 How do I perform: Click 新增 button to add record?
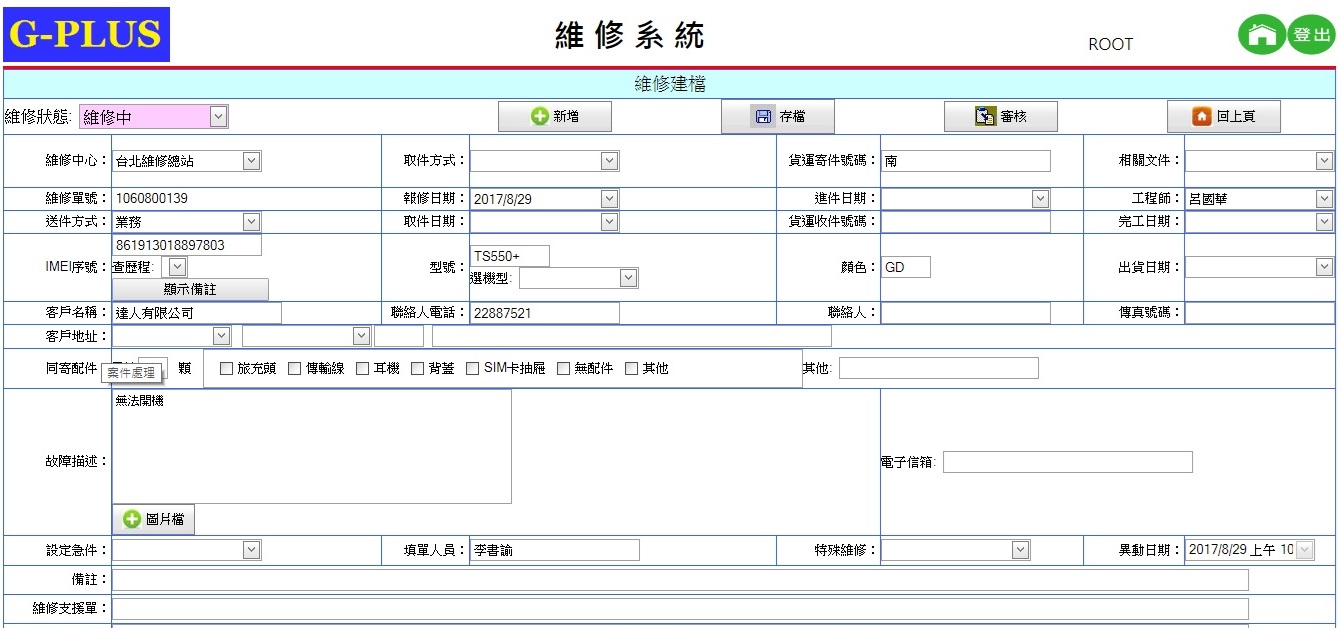coord(555,117)
